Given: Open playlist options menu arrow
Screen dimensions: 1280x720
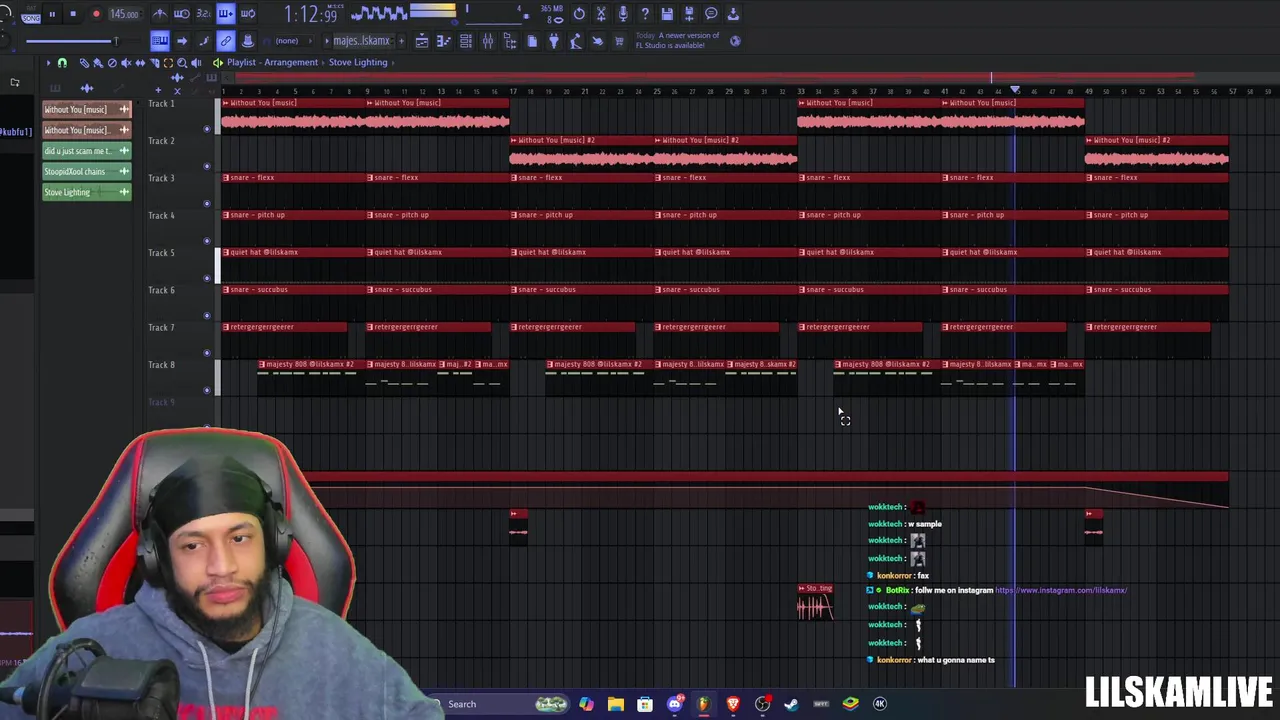Looking at the screenshot, I should coord(48,62).
